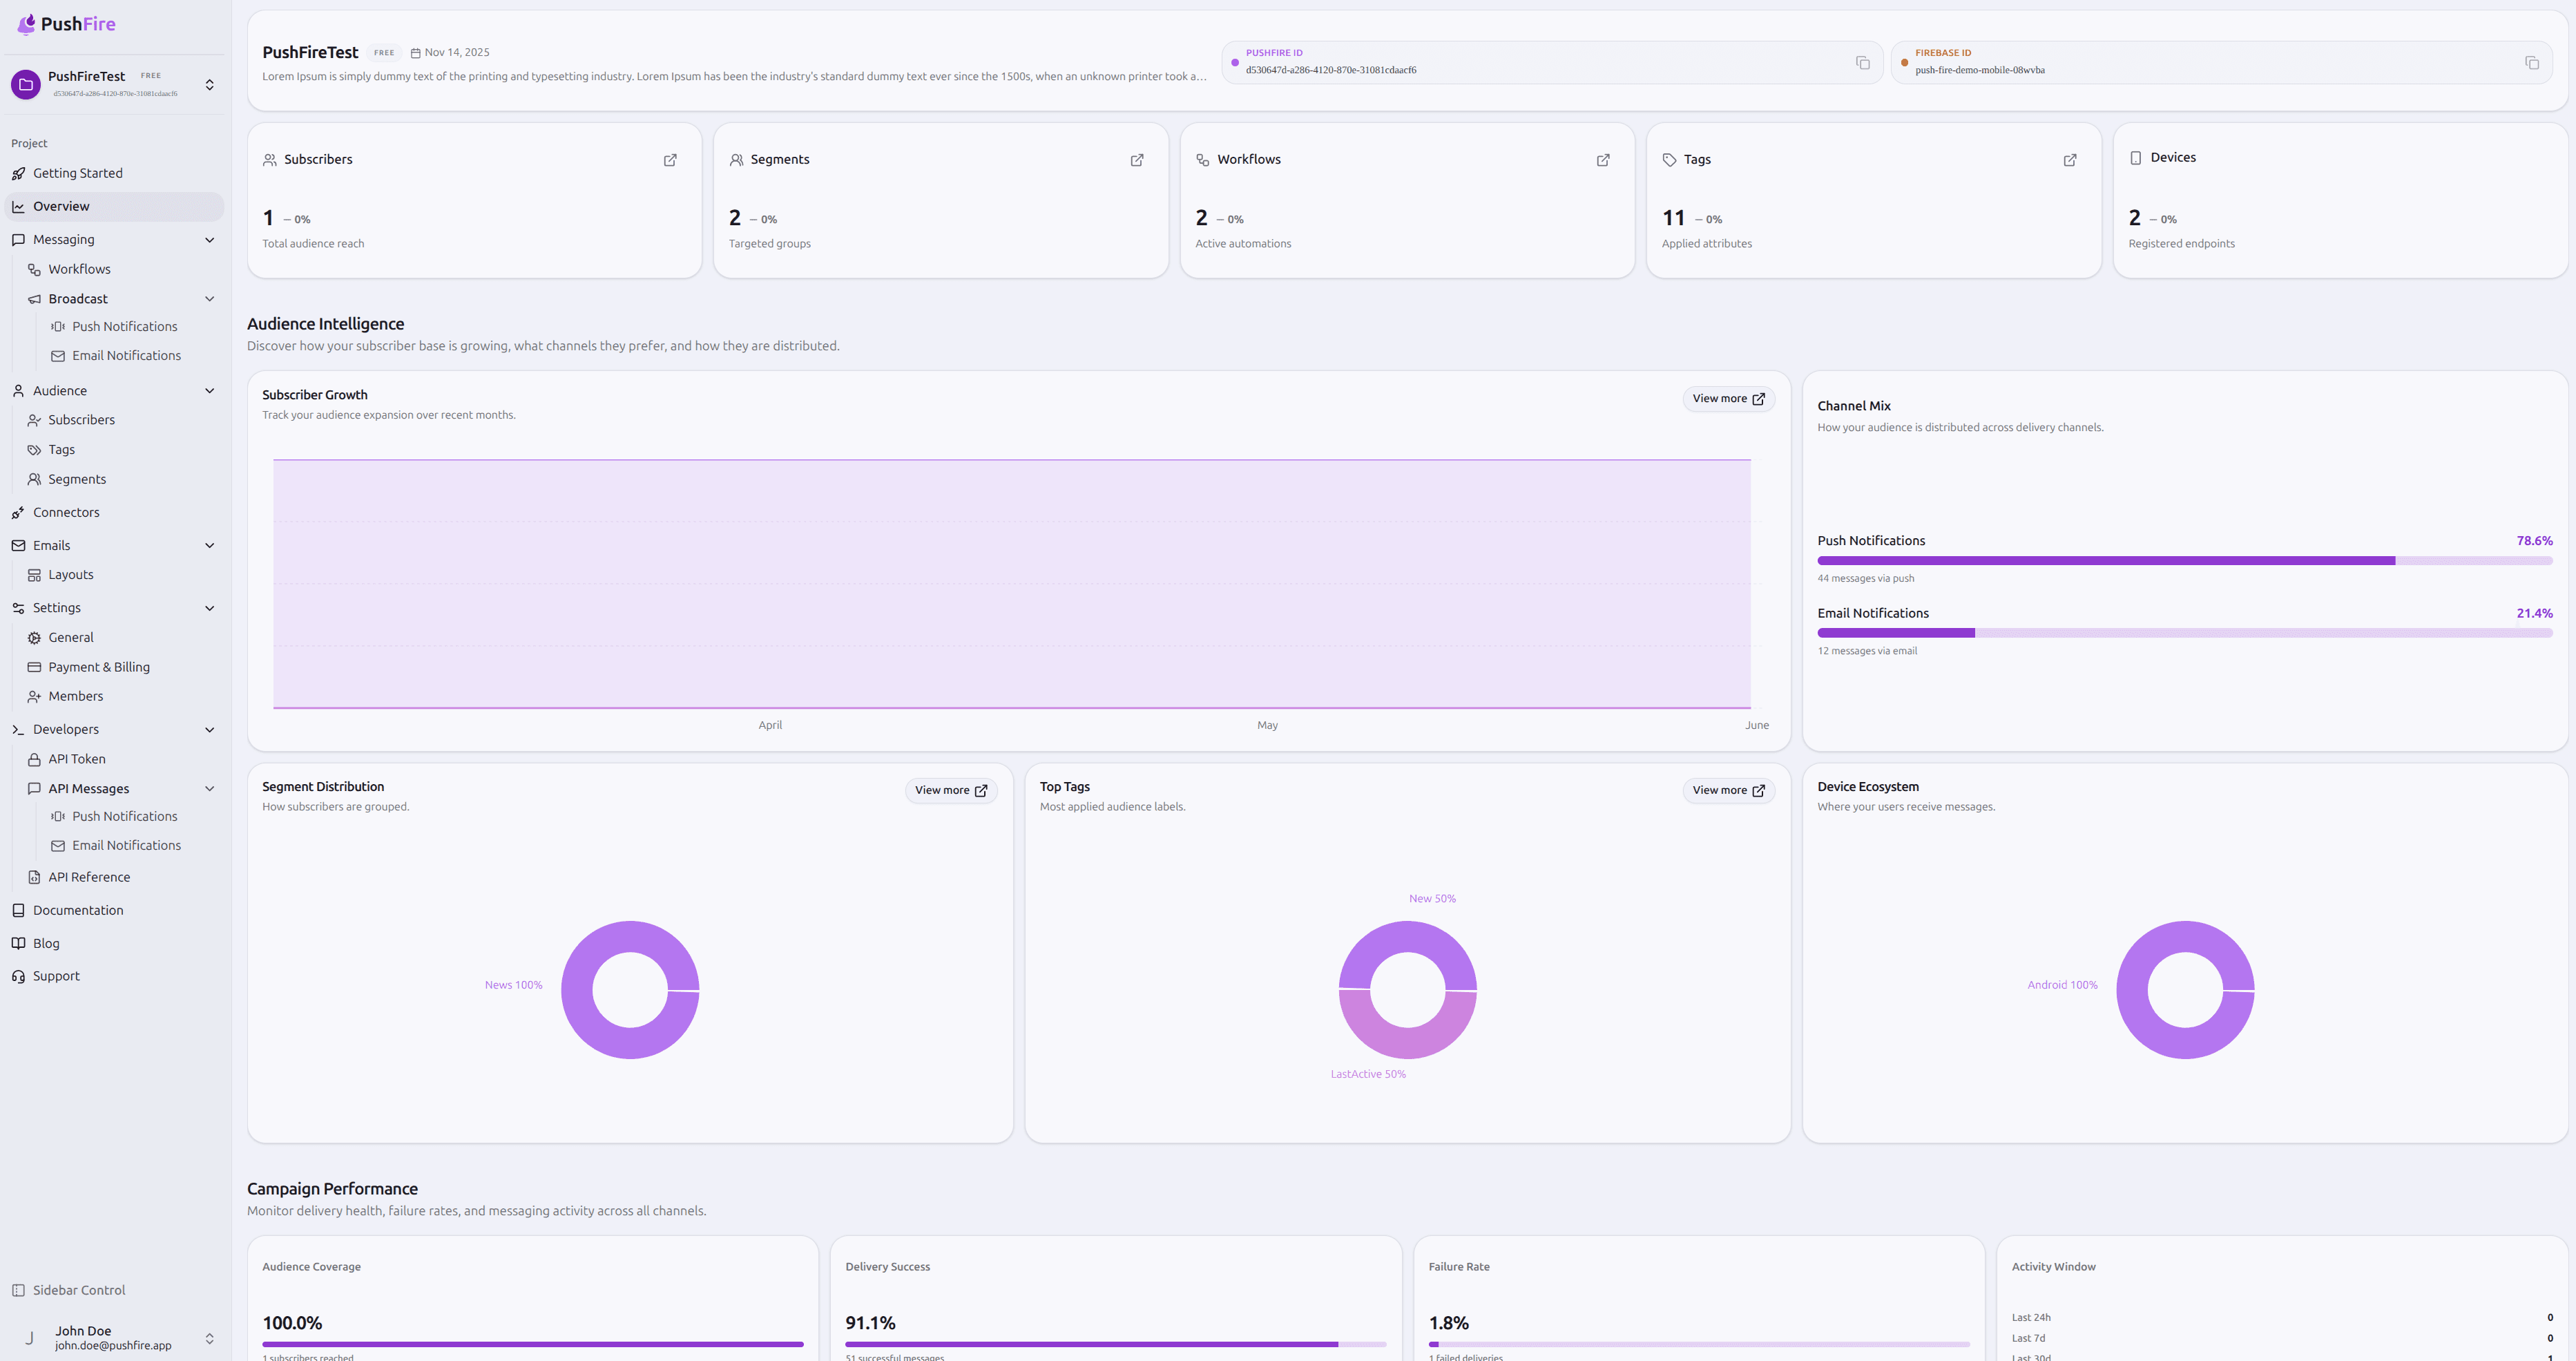
Task: Click the PushFire logo icon
Action: pyautogui.click(x=26, y=24)
